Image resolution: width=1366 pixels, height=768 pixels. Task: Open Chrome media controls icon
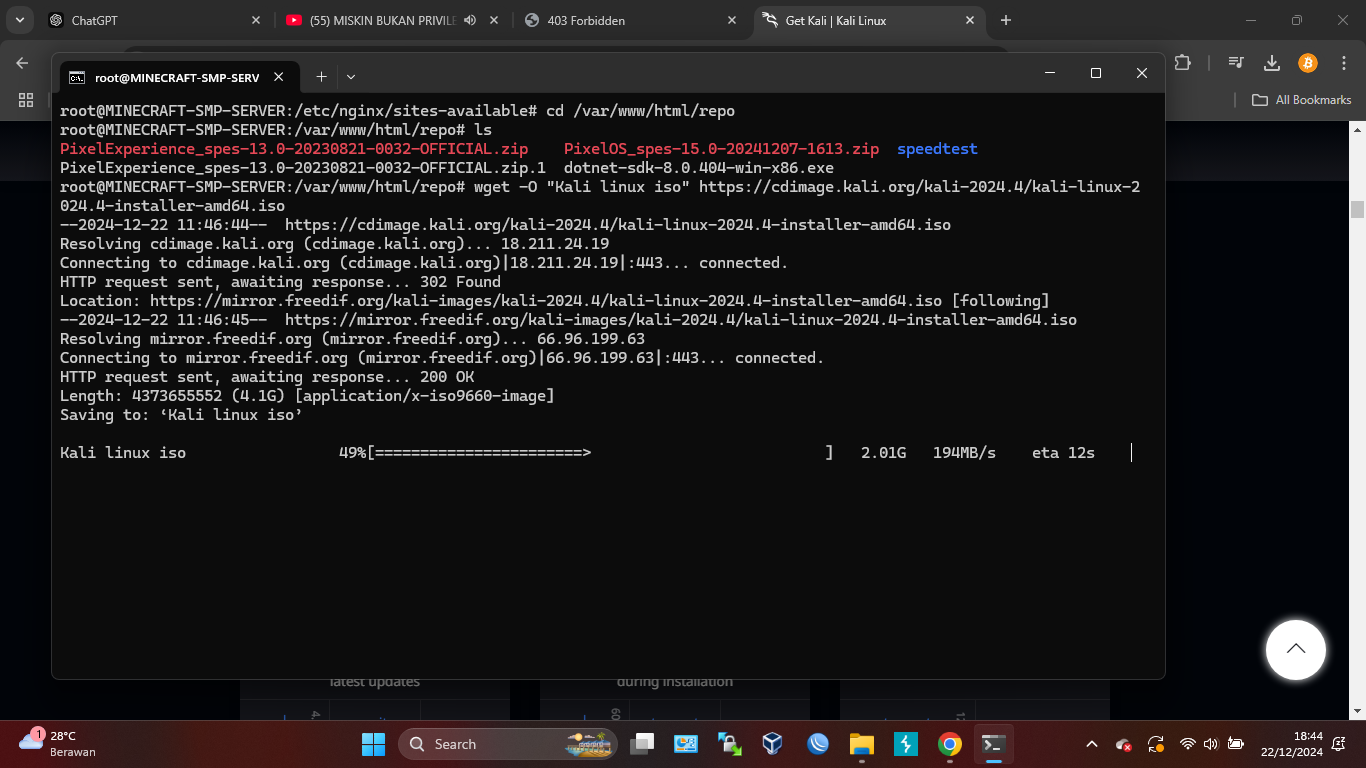pyautogui.click(x=1237, y=62)
